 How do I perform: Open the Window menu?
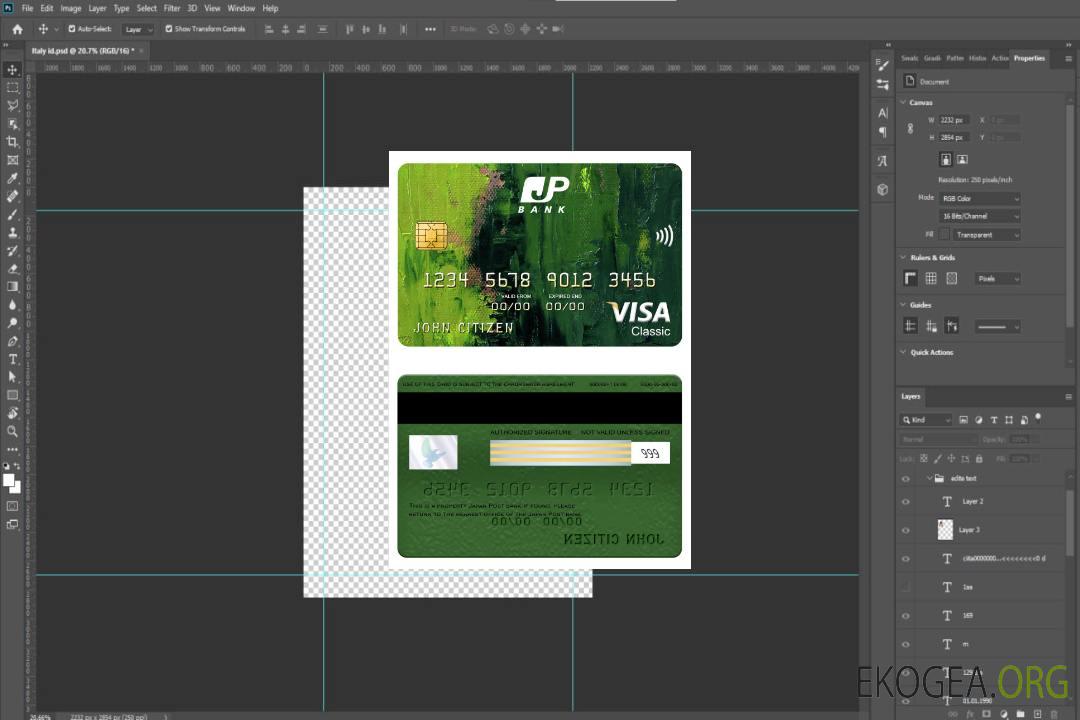[241, 8]
